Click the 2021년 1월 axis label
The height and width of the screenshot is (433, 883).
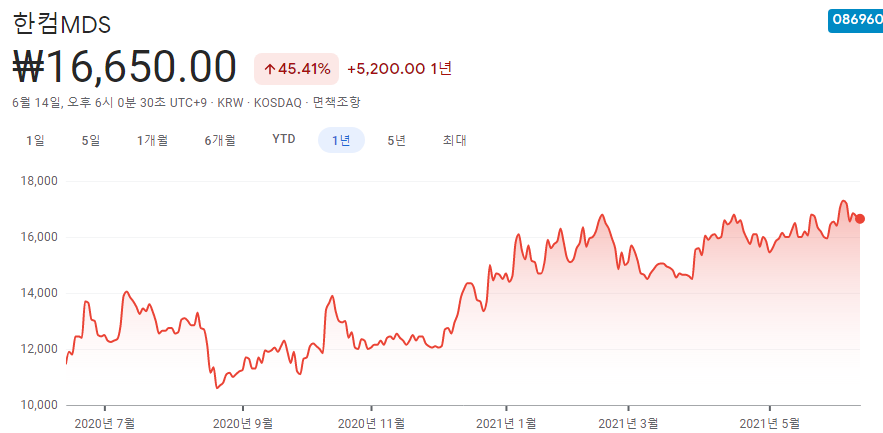click(506, 423)
